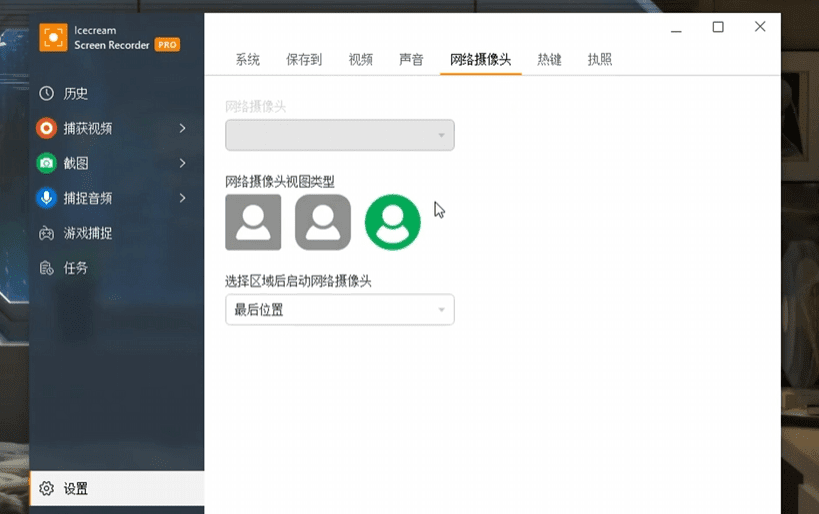Screen dimensions: 819x514
Task: Click the blue 捕捉音频 microphone icon
Action: (x=46, y=198)
